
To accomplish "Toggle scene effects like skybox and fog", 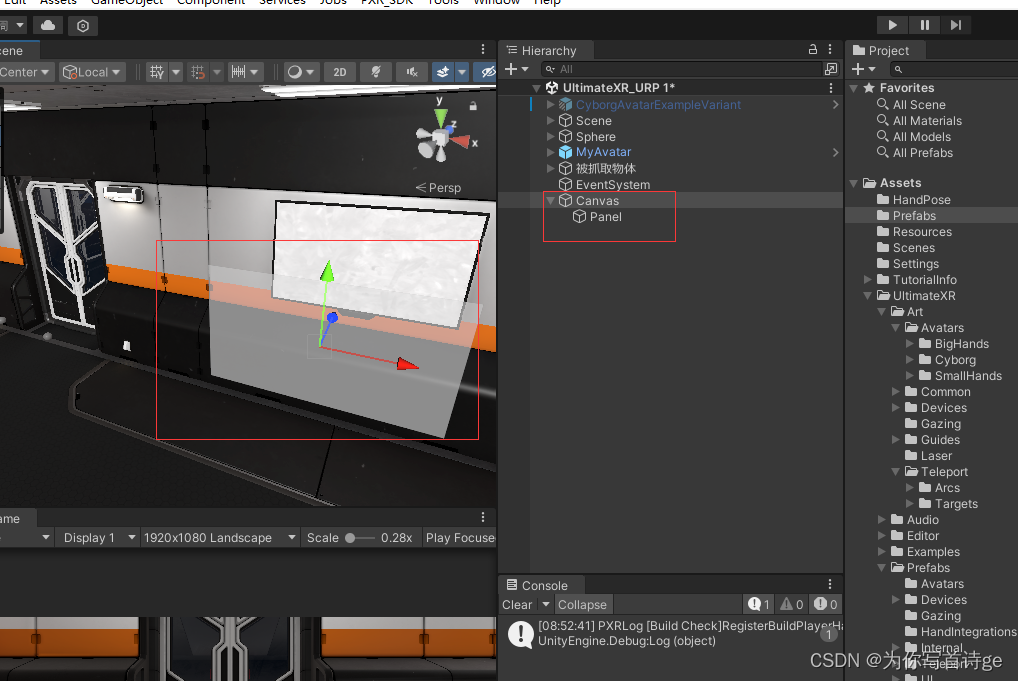I will 443,72.
